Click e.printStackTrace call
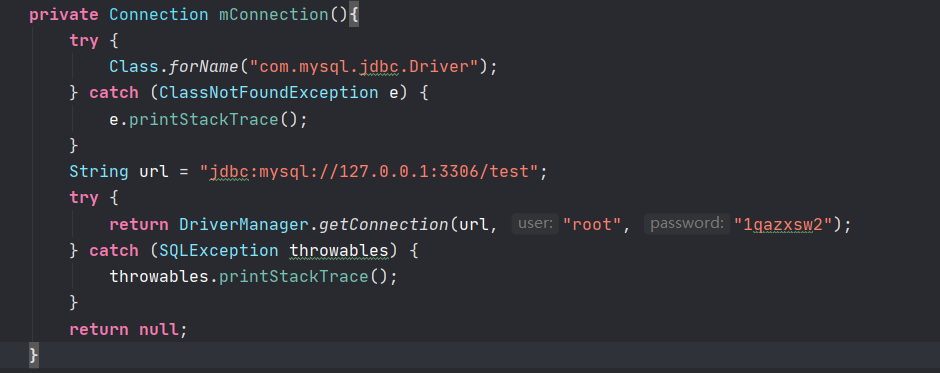The height and width of the screenshot is (373, 940). tap(208, 119)
